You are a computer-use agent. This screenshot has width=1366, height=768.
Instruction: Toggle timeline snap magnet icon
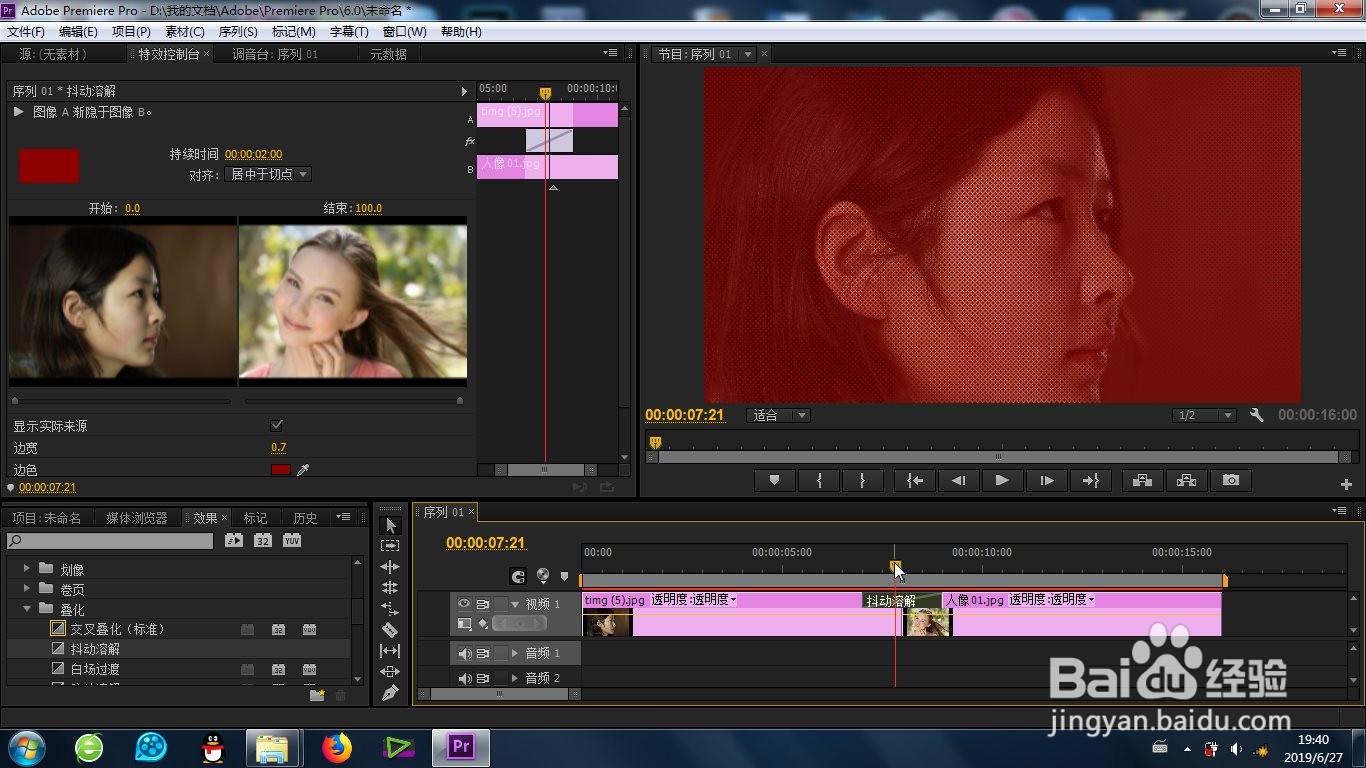pos(518,576)
